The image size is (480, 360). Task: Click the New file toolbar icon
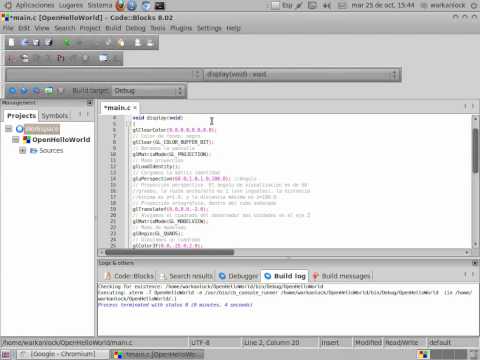(11, 43)
